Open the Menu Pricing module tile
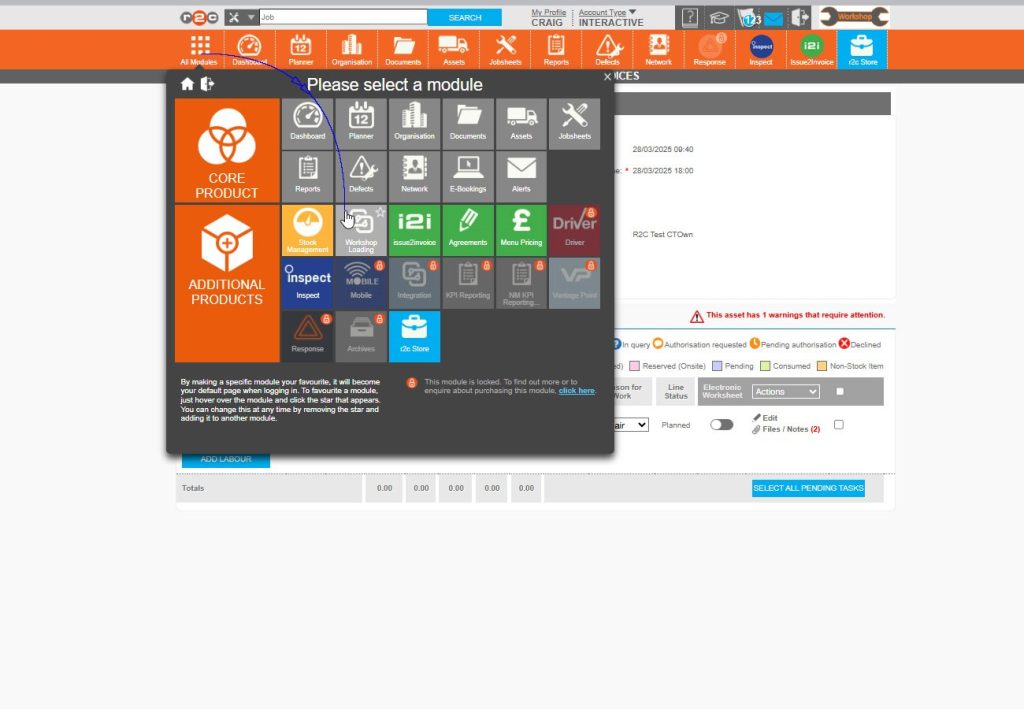This screenshot has height=709, width=1024. [x=521, y=229]
